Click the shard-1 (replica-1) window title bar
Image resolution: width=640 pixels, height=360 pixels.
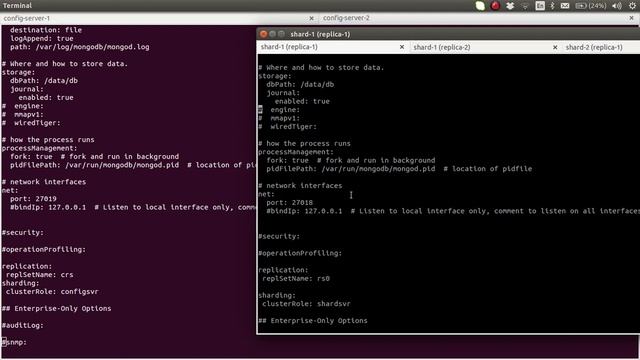[x=448, y=34]
